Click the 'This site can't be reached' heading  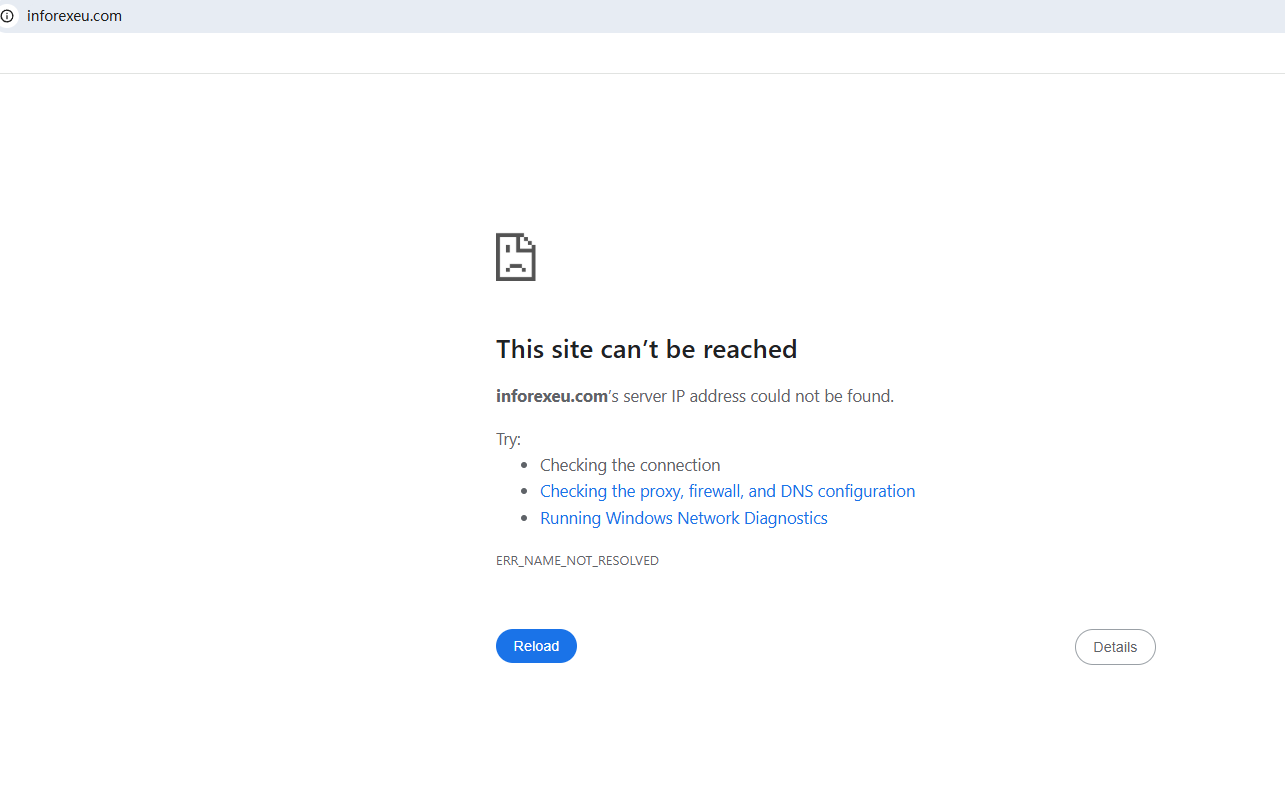click(x=646, y=349)
